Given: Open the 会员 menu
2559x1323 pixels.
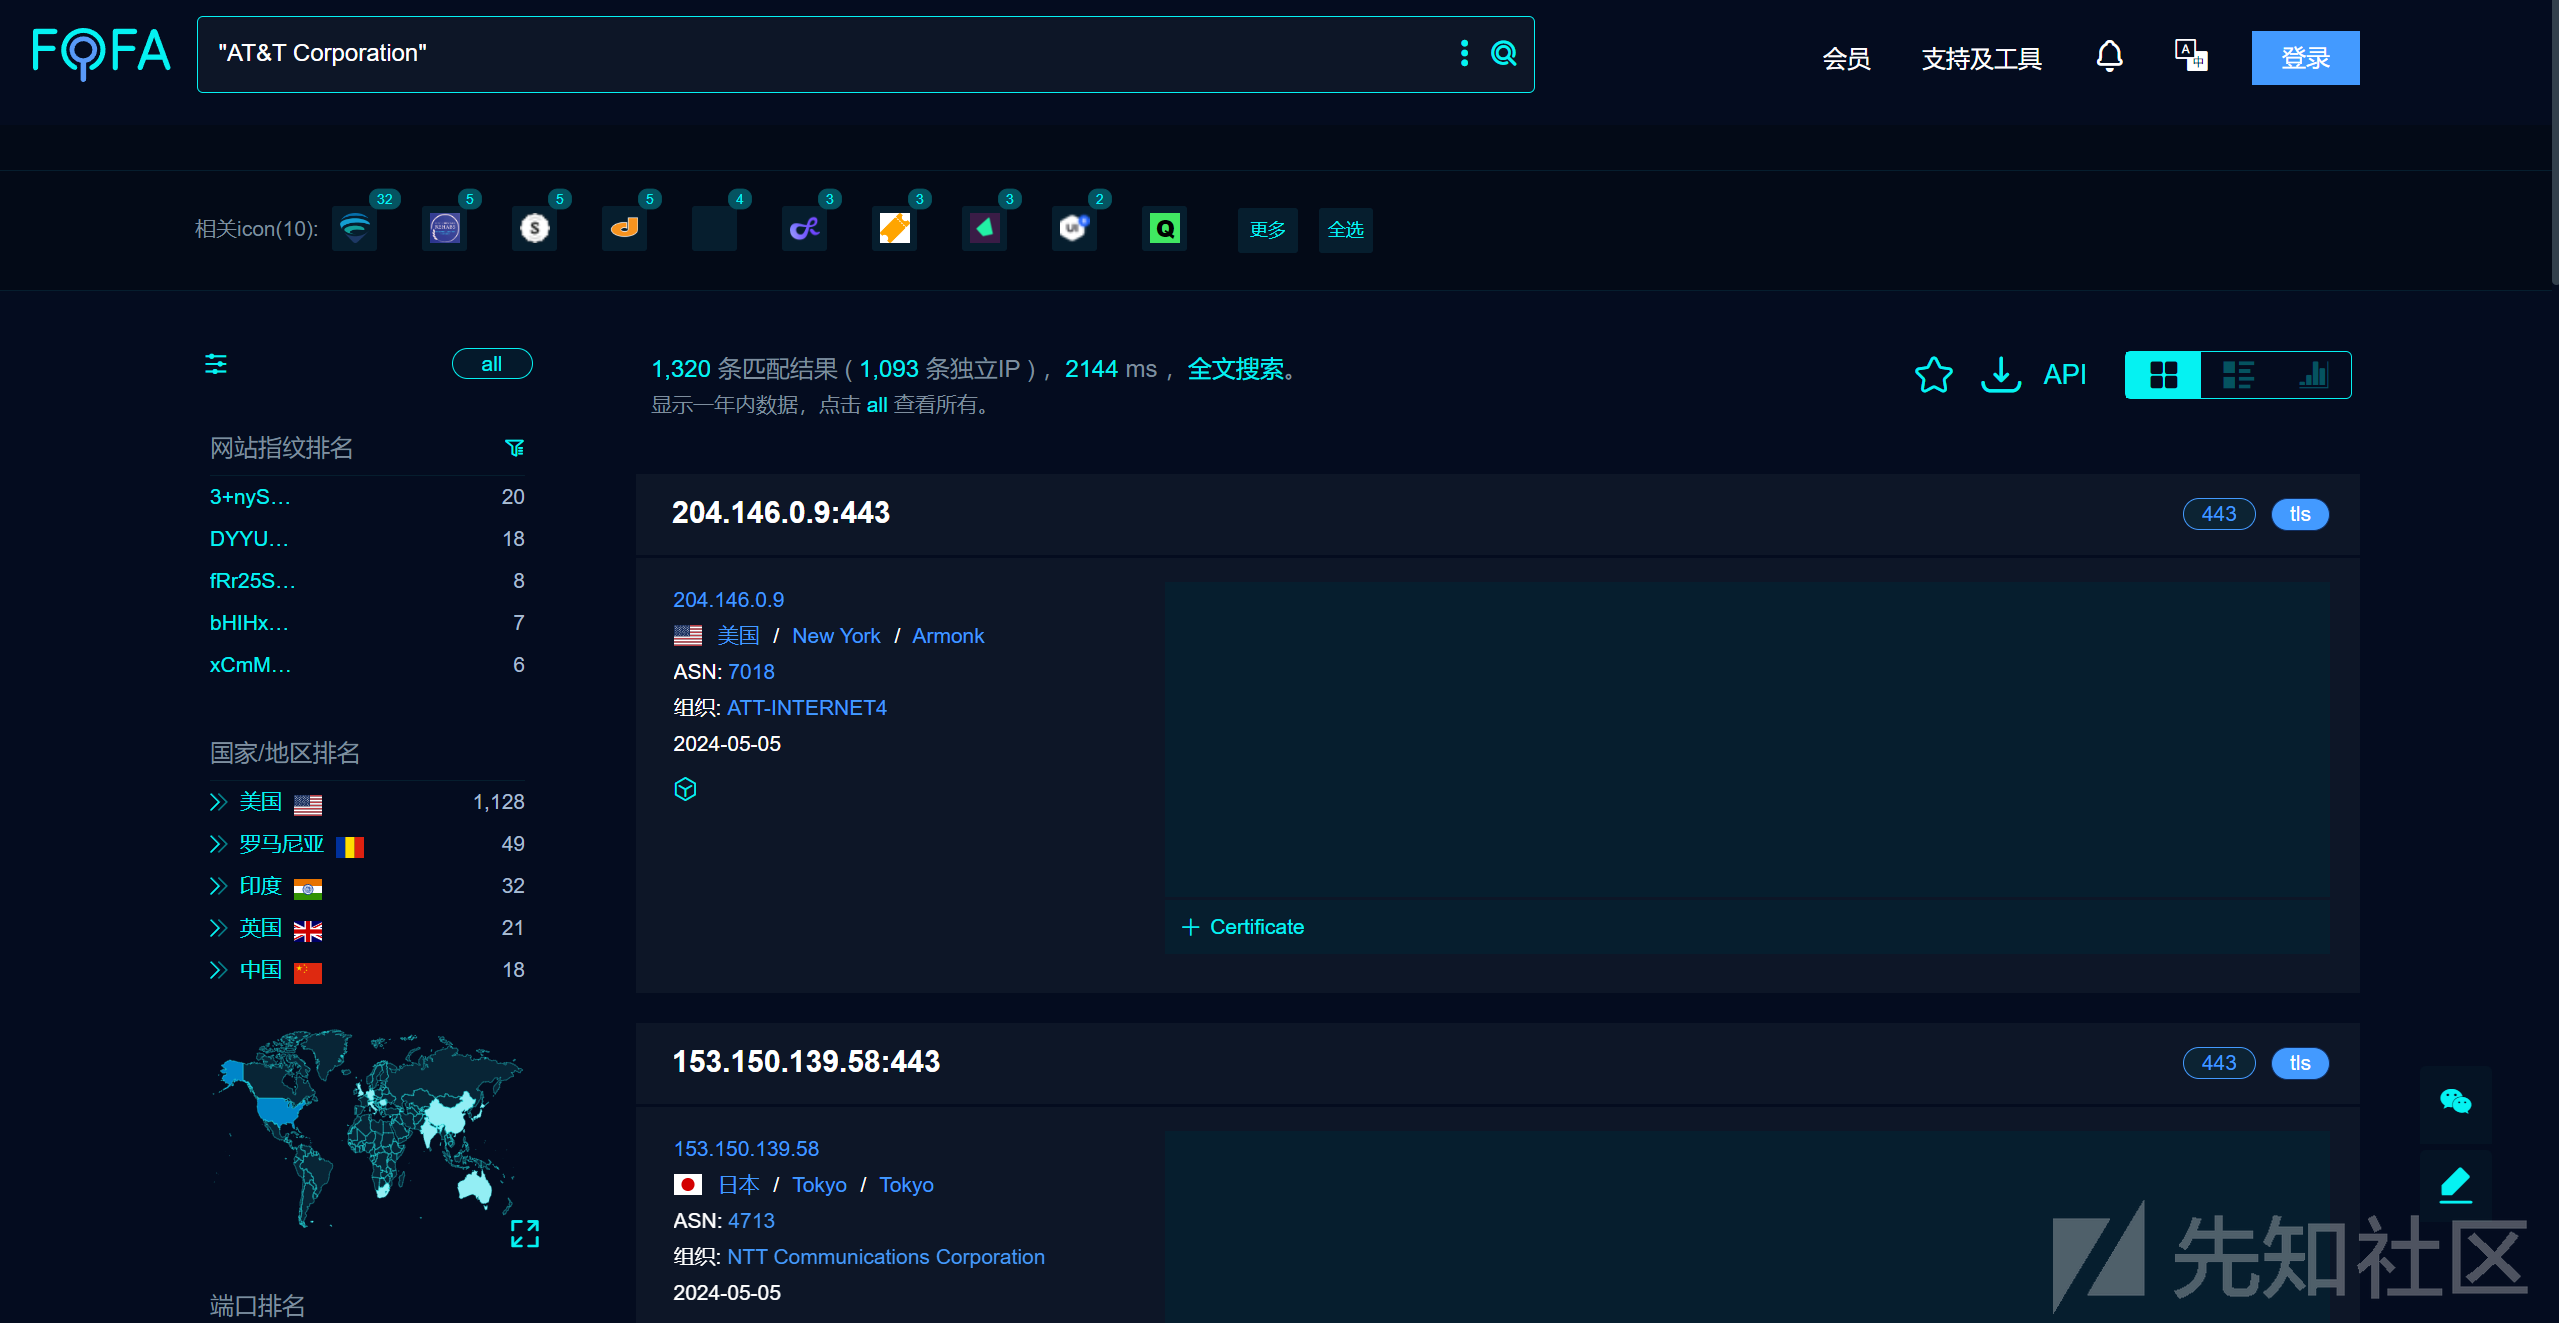Looking at the screenshot, I should click(x=1846, y=58).
